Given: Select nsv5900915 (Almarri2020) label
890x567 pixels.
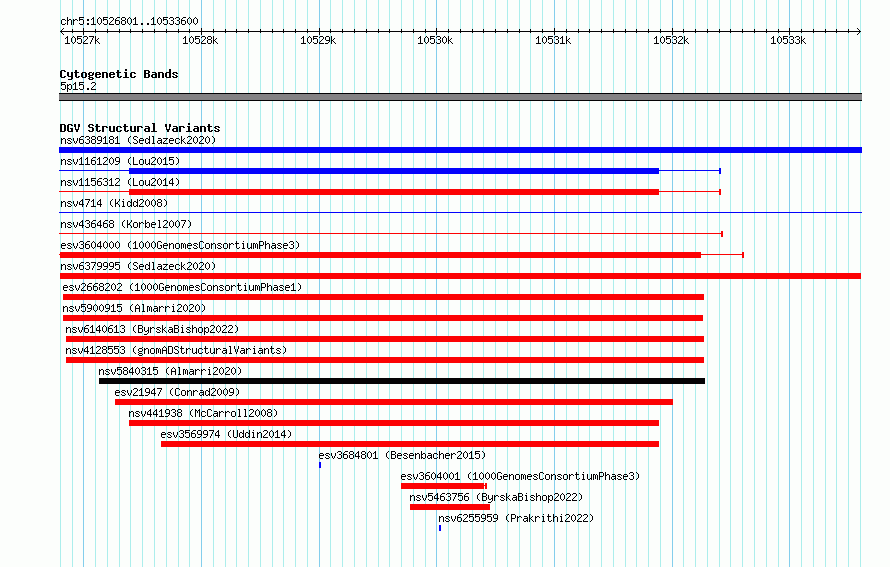Looking at the screenshot, I should tap(134, 308).
